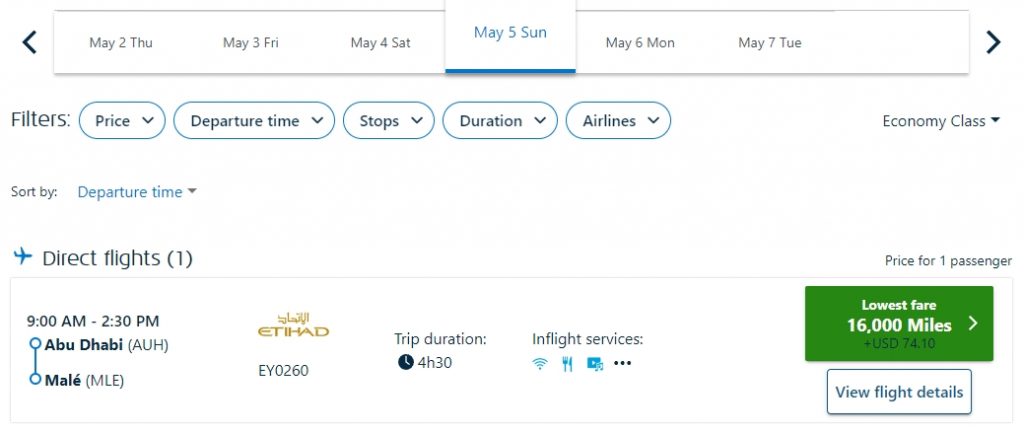
Task: Click the View flight details button
Action: 899,392
